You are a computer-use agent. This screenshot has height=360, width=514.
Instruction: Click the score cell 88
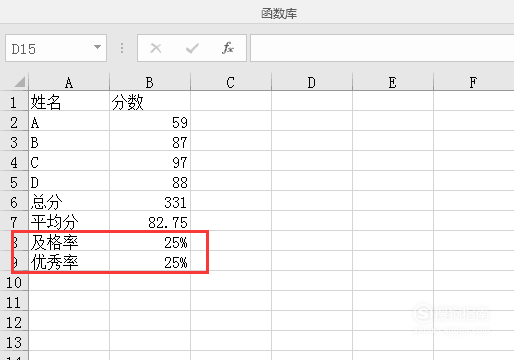(150, 181)
